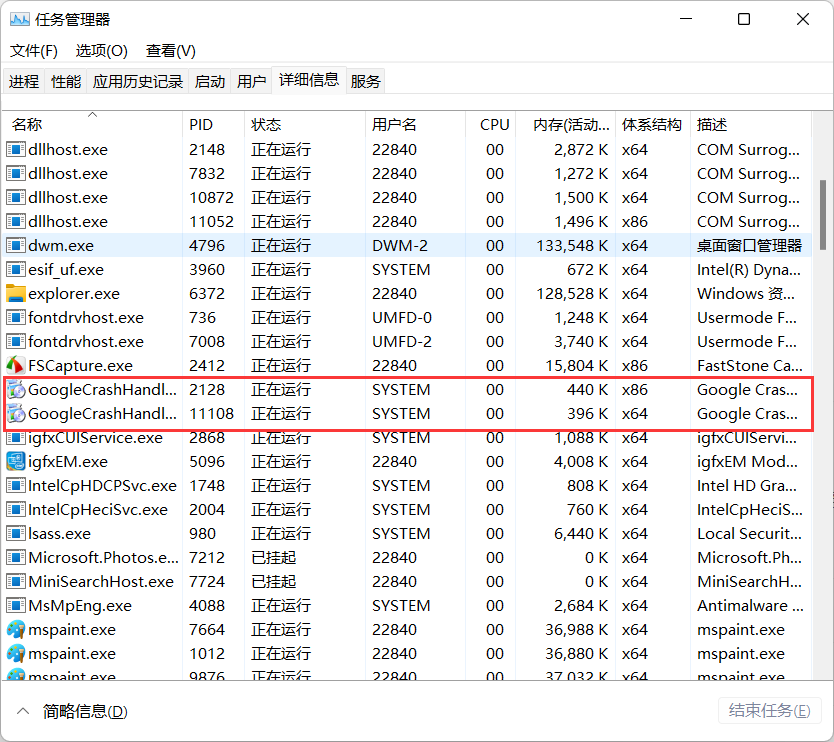
Task: Switch to the 应用历史记录 tab
Action: click(x=138, y=81)
